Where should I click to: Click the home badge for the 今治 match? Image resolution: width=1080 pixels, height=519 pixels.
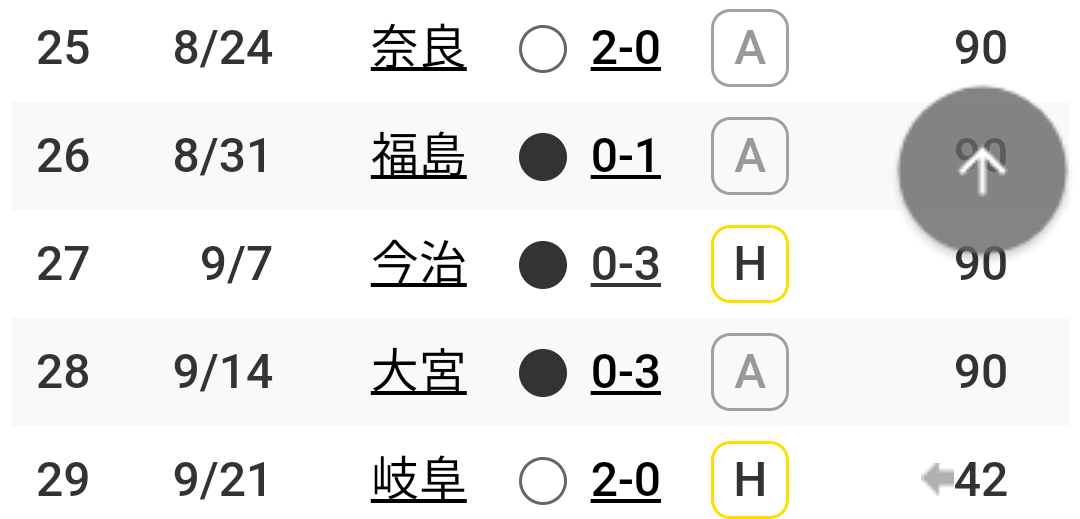pyautogui.click(x=749, y=264)
